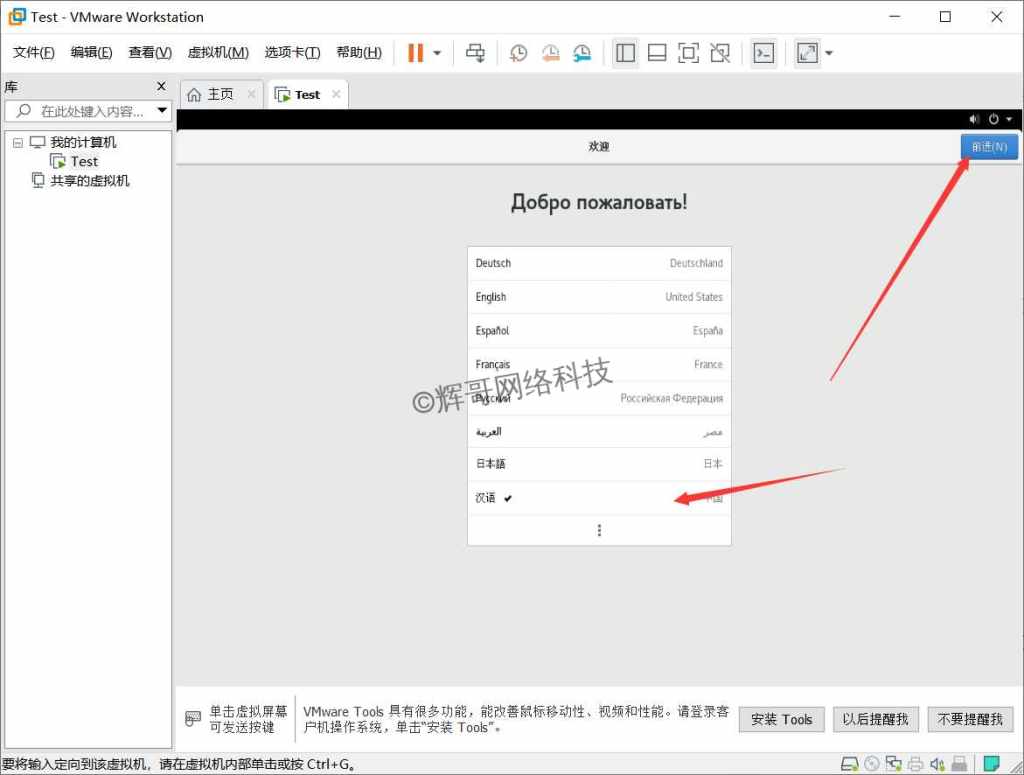Enter full screen mode
The image size is (1024, 775).
click(688, 53)
